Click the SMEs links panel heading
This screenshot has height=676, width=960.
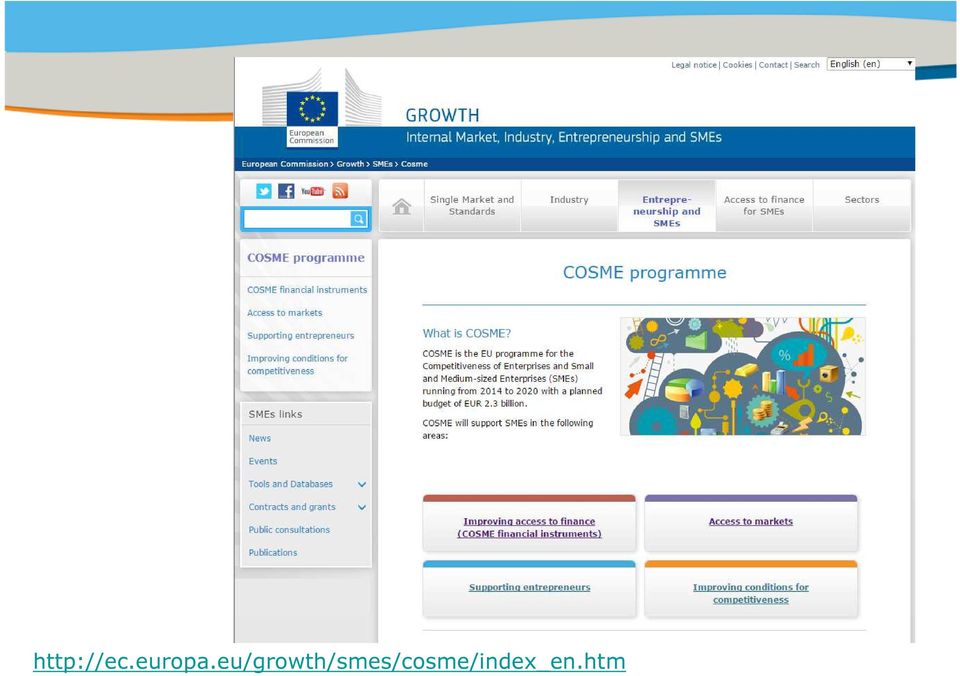276,415
